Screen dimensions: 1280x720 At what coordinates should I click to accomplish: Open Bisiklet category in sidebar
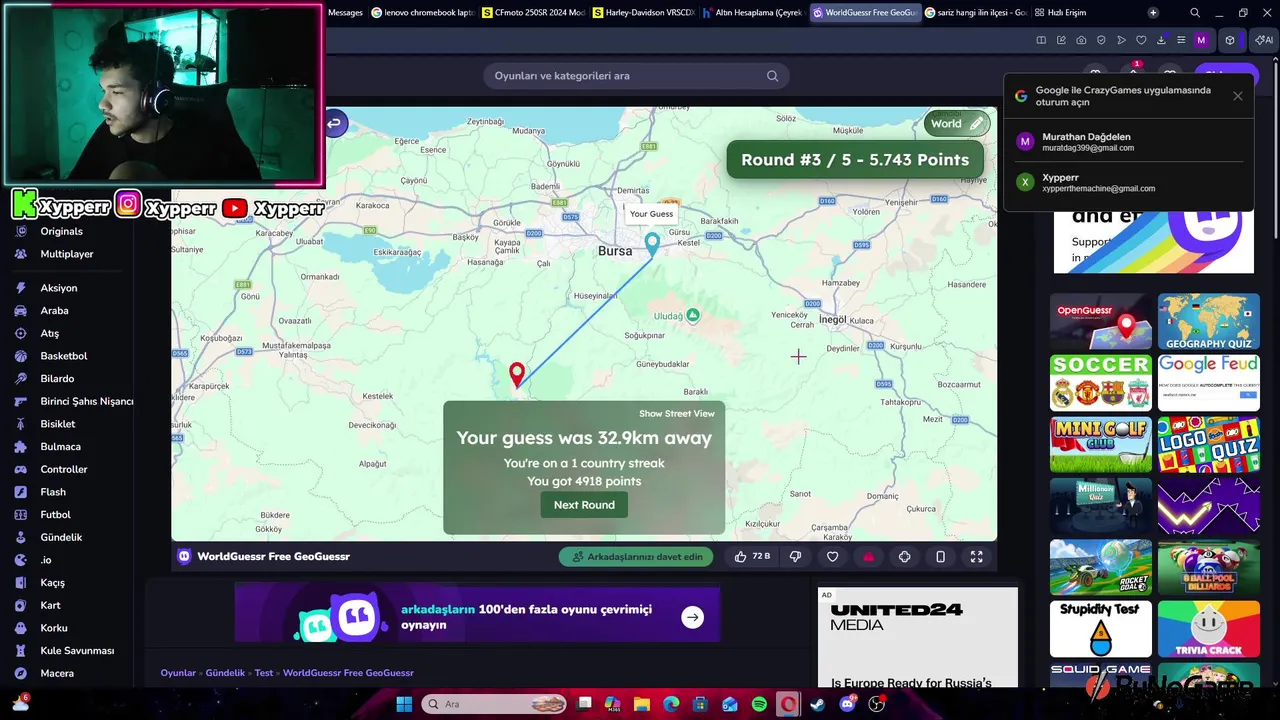58,424
